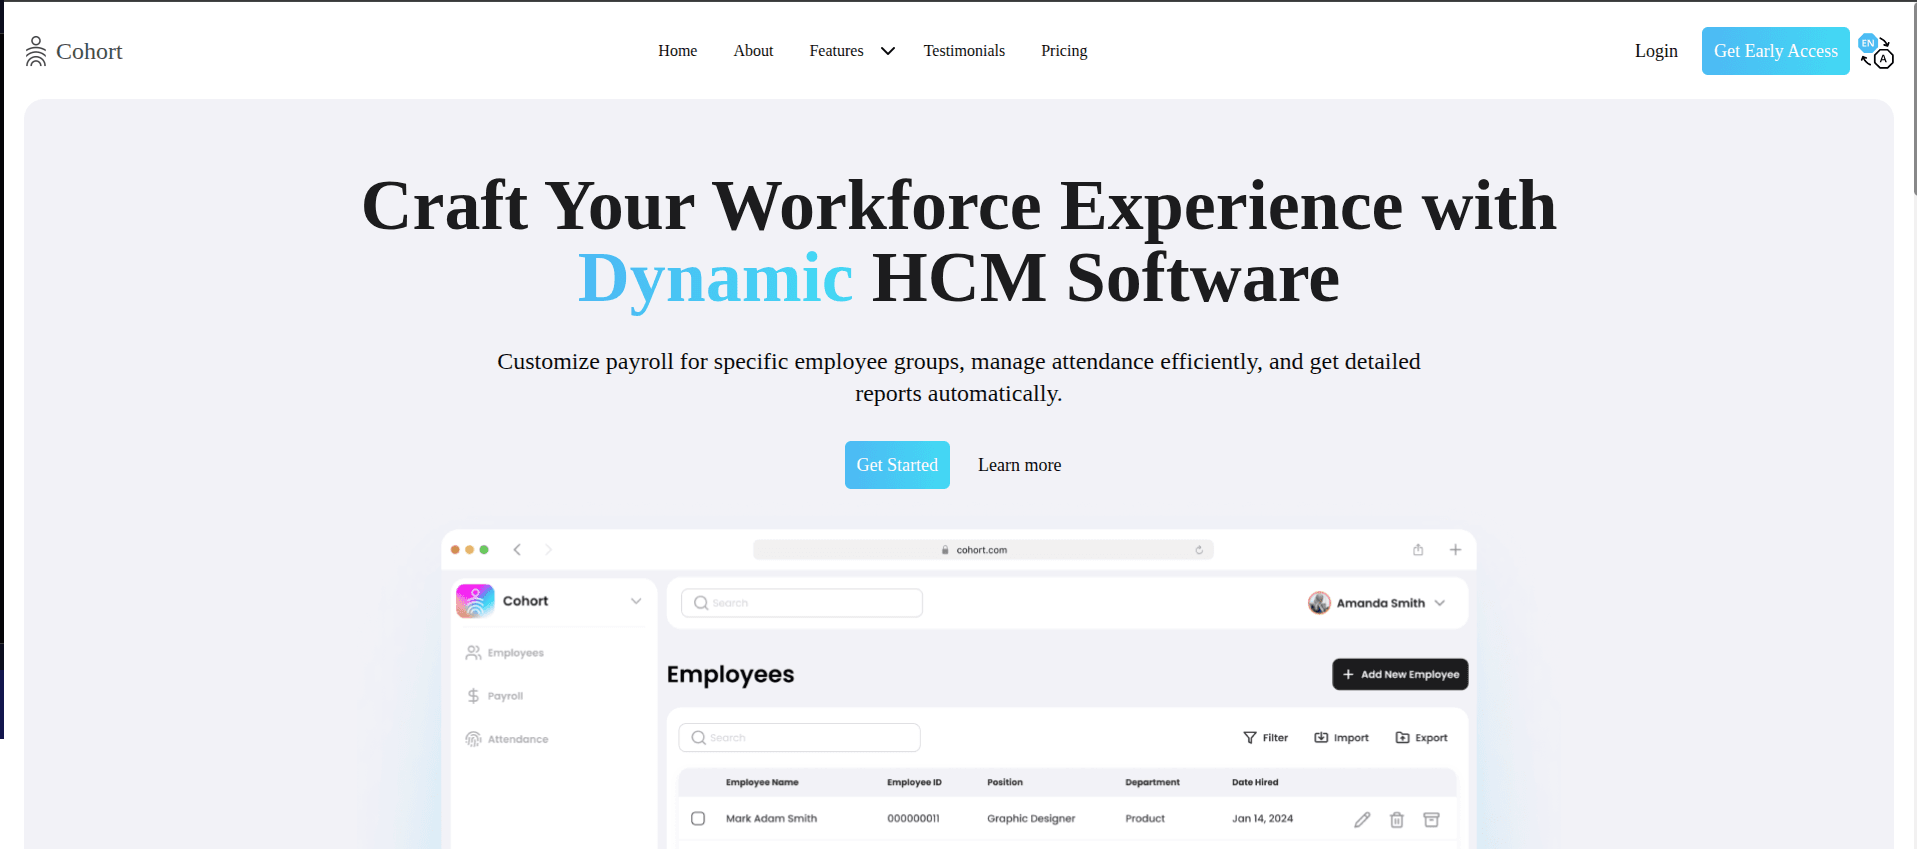Screen dimensions: 1917x849
Task: Tick the checkbox beside Mark Adam Smith
Action: [698, 818]
